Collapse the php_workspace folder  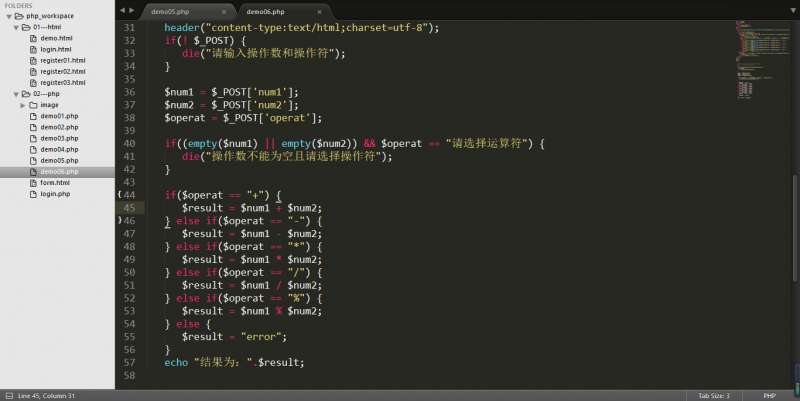pyautogui.click(x=7, y=17)
